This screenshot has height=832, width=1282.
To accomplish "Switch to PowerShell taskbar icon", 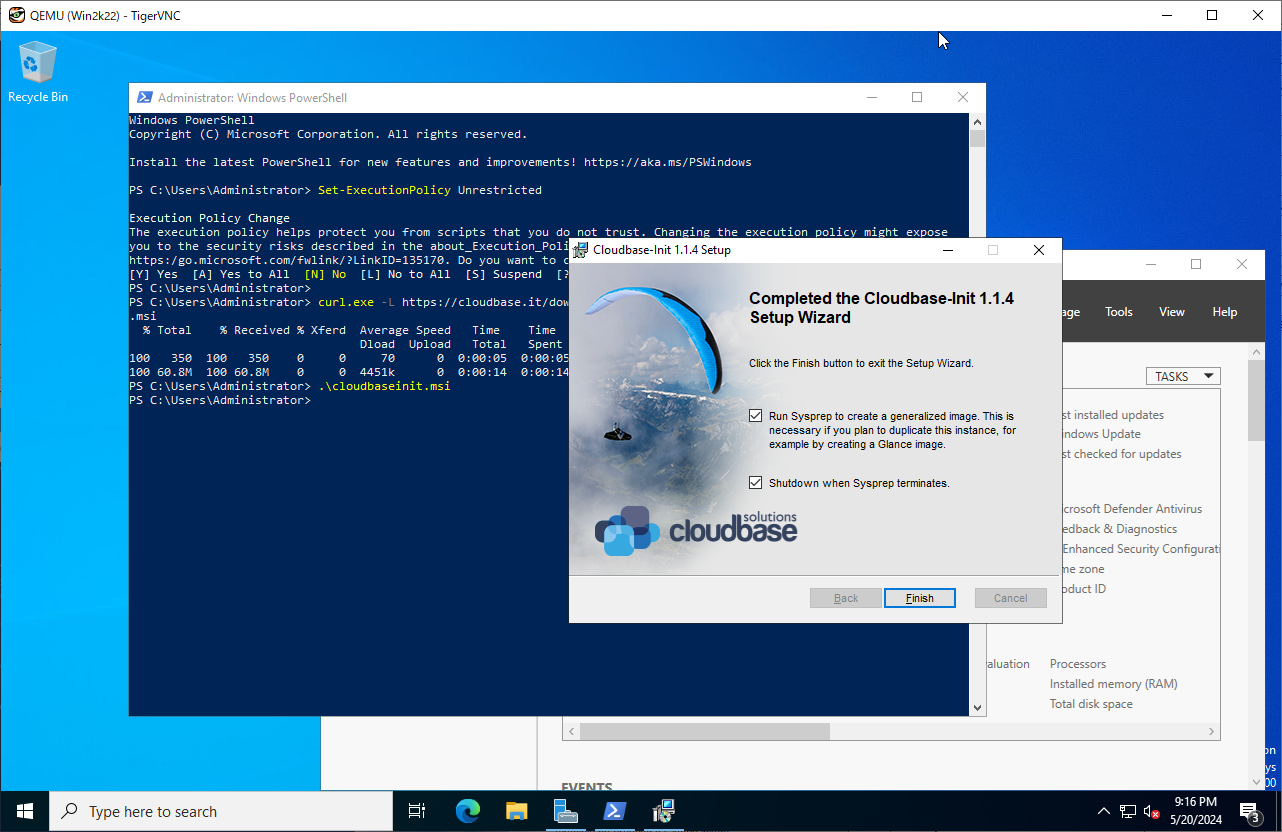I will tap(615, 811).
